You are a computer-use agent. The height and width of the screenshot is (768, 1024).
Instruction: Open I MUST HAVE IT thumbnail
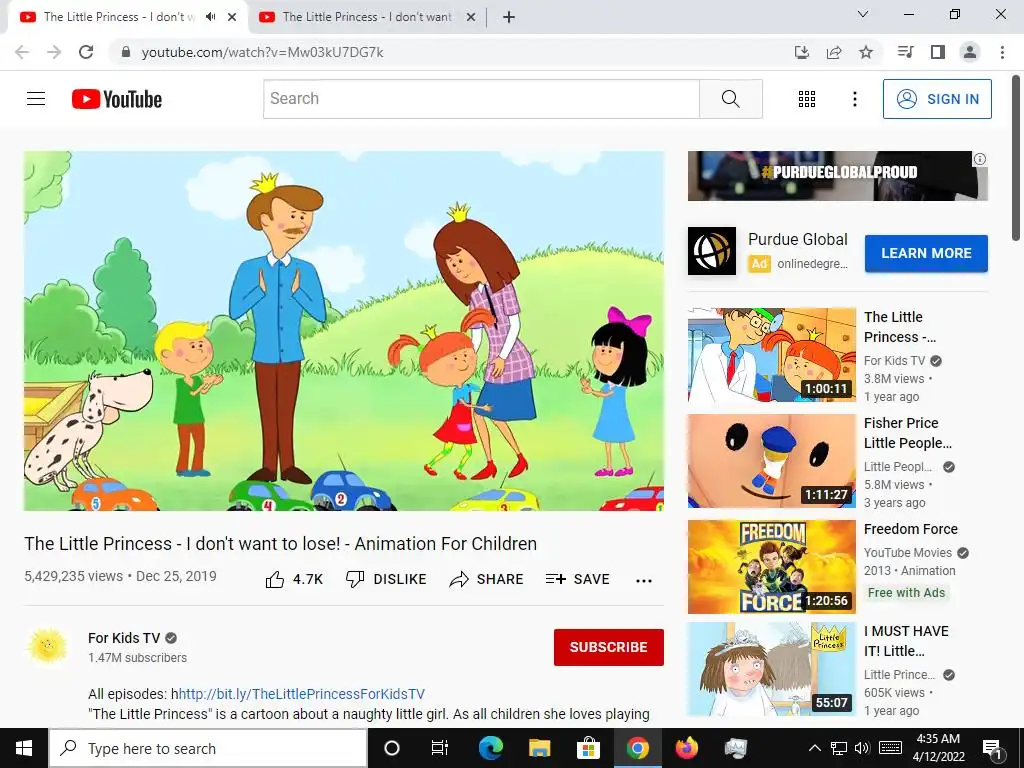pyautogui.click(x=771, y=669)
